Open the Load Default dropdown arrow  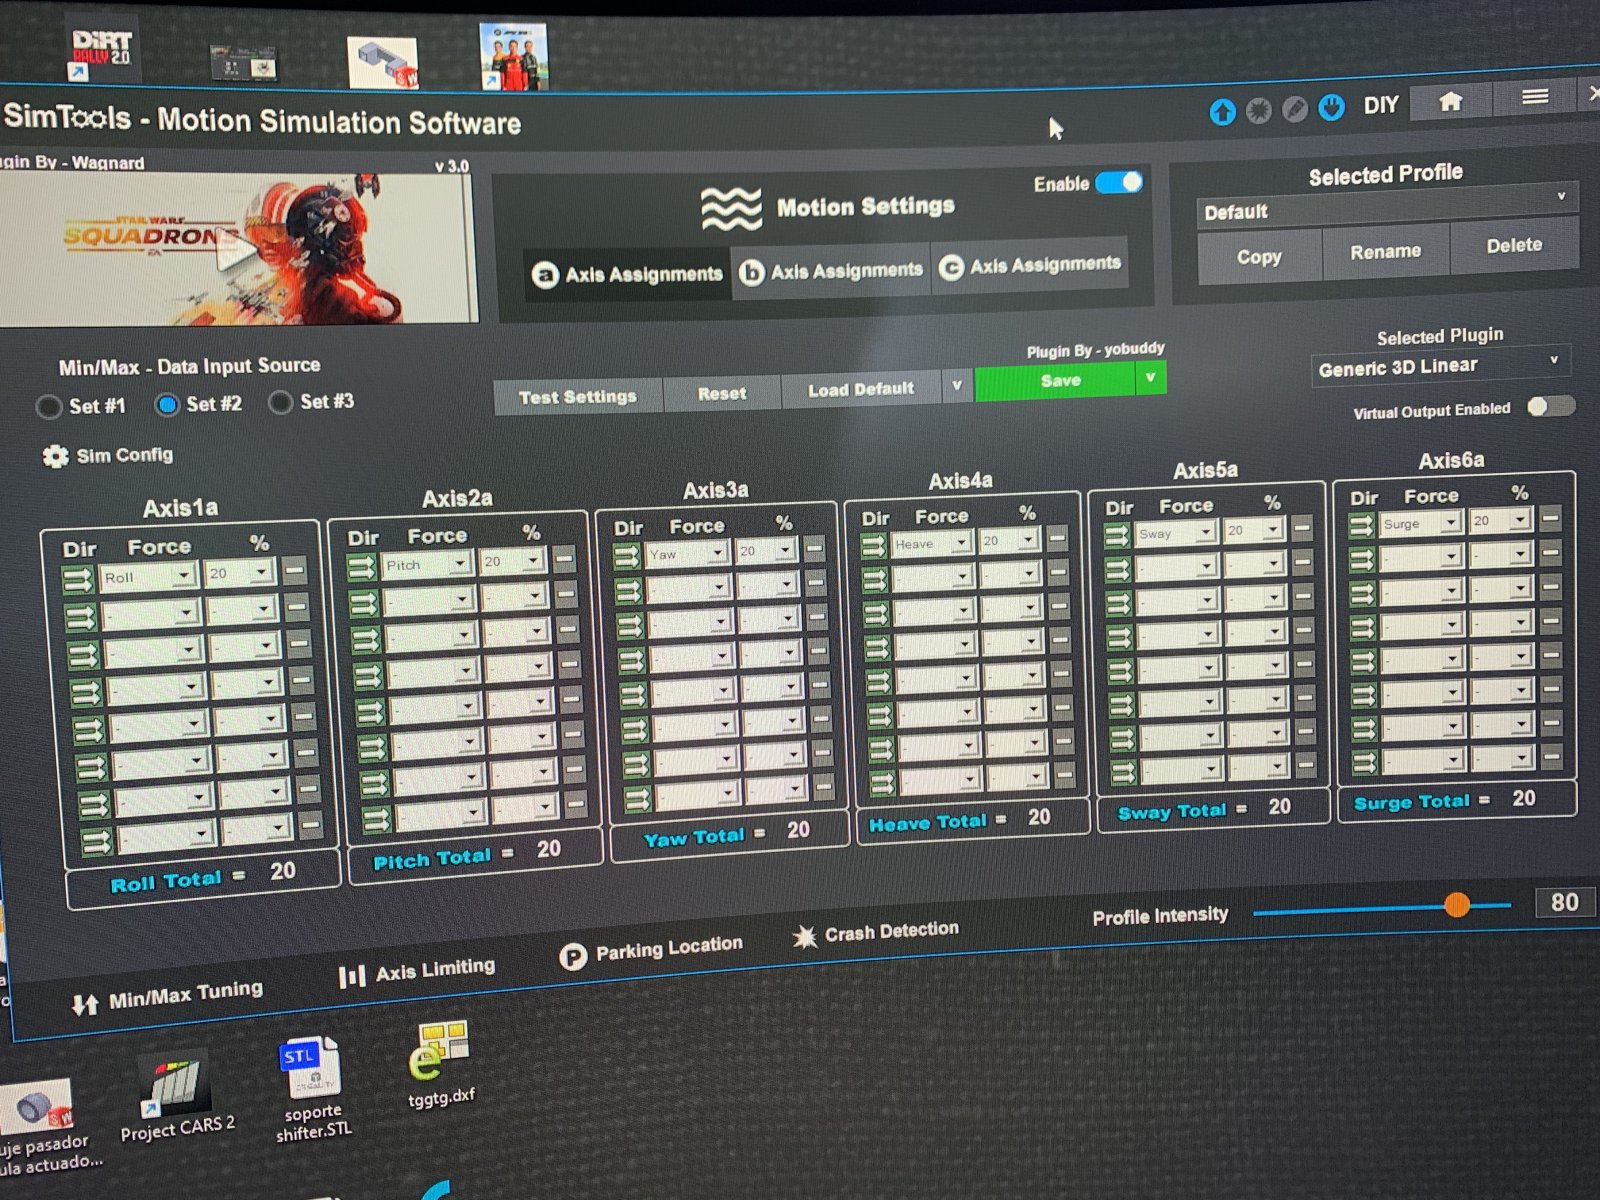[956, 386]
